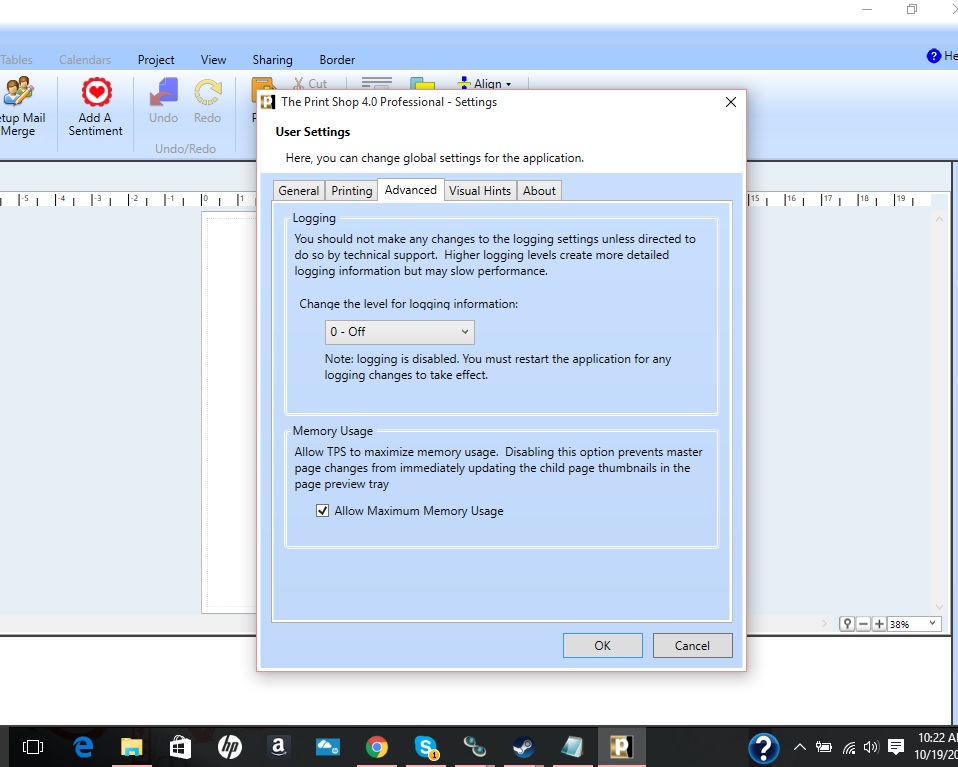Click the Redo icon in the ribbon
Screen dimensions: 958x767
point(208,92)
